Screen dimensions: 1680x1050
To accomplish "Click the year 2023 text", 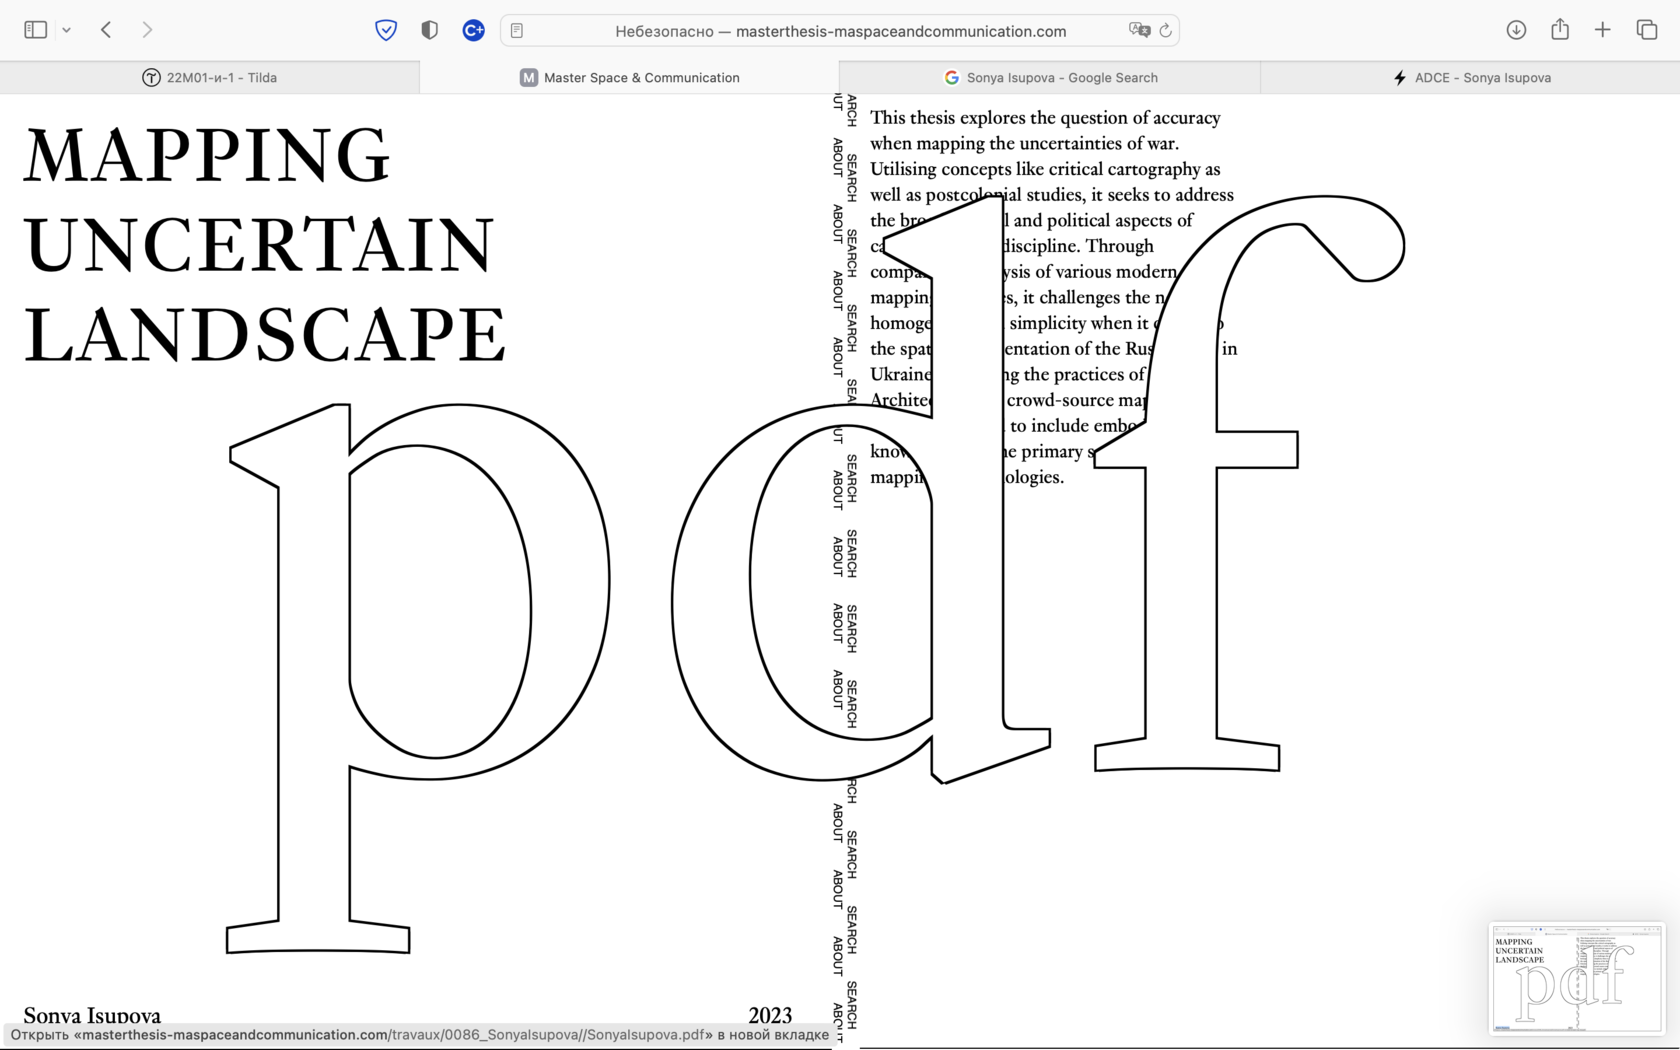I will click(x=770, y=1015).
